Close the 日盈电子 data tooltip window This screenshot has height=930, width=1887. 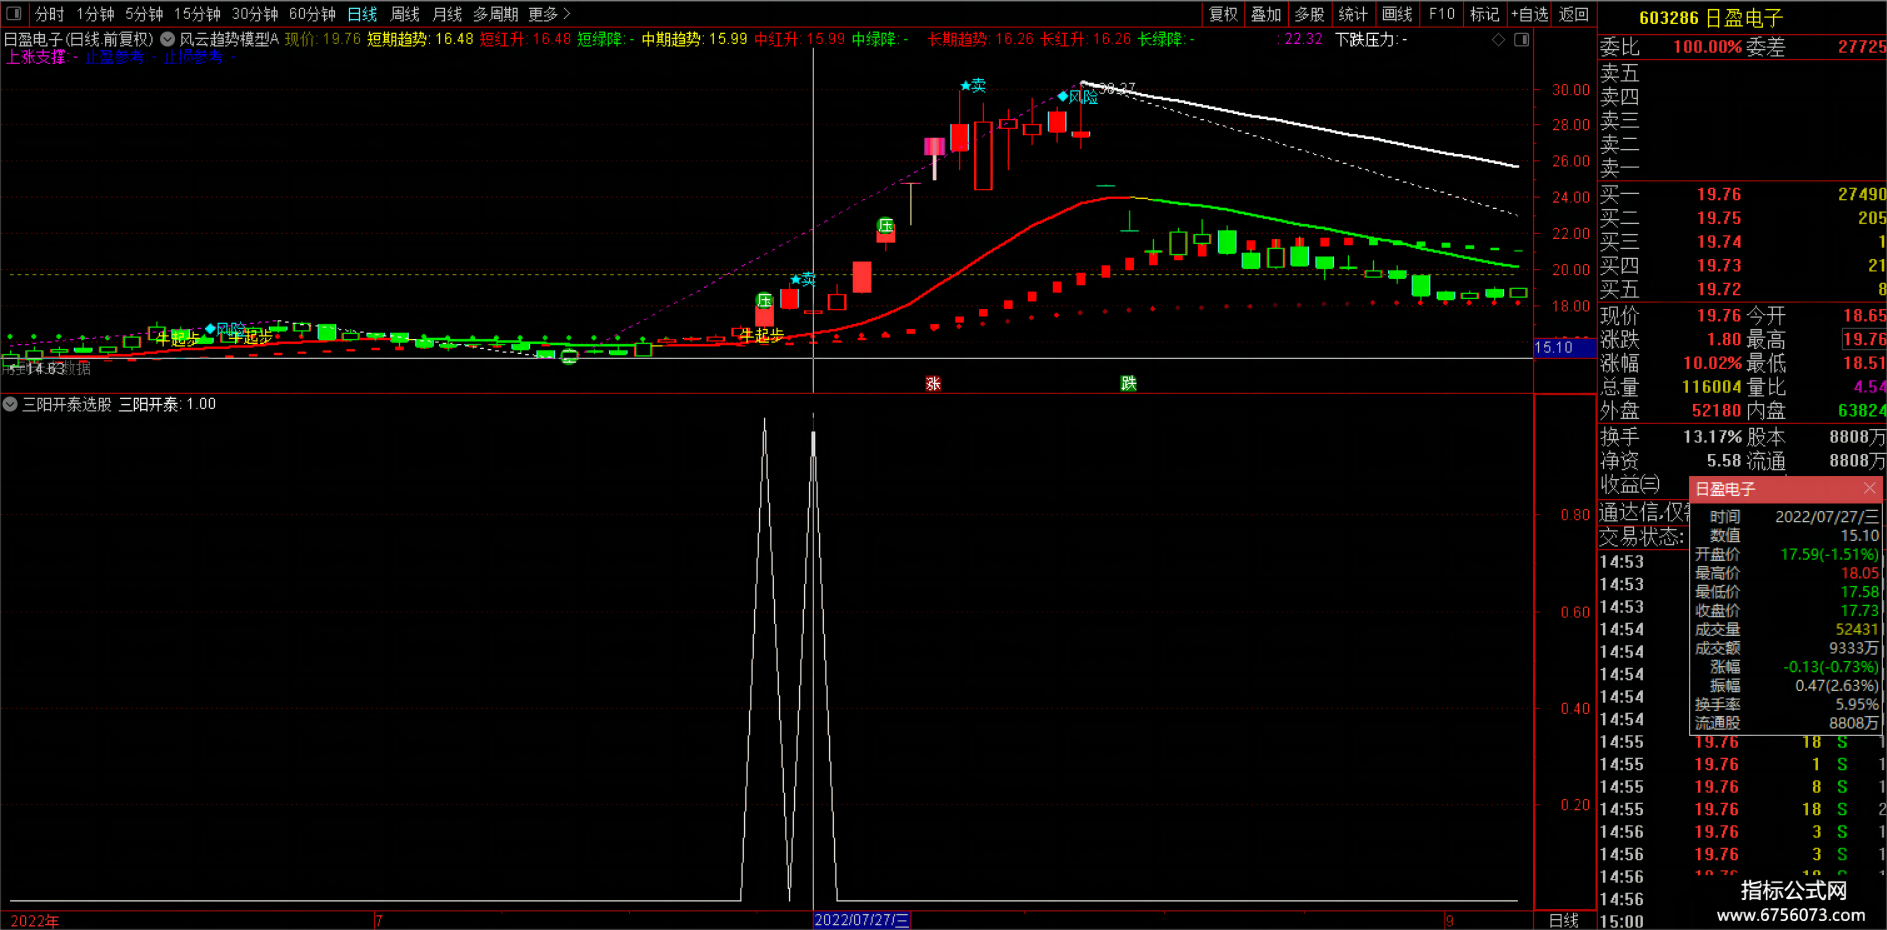pyautogui.click(x=1870, y=488)
